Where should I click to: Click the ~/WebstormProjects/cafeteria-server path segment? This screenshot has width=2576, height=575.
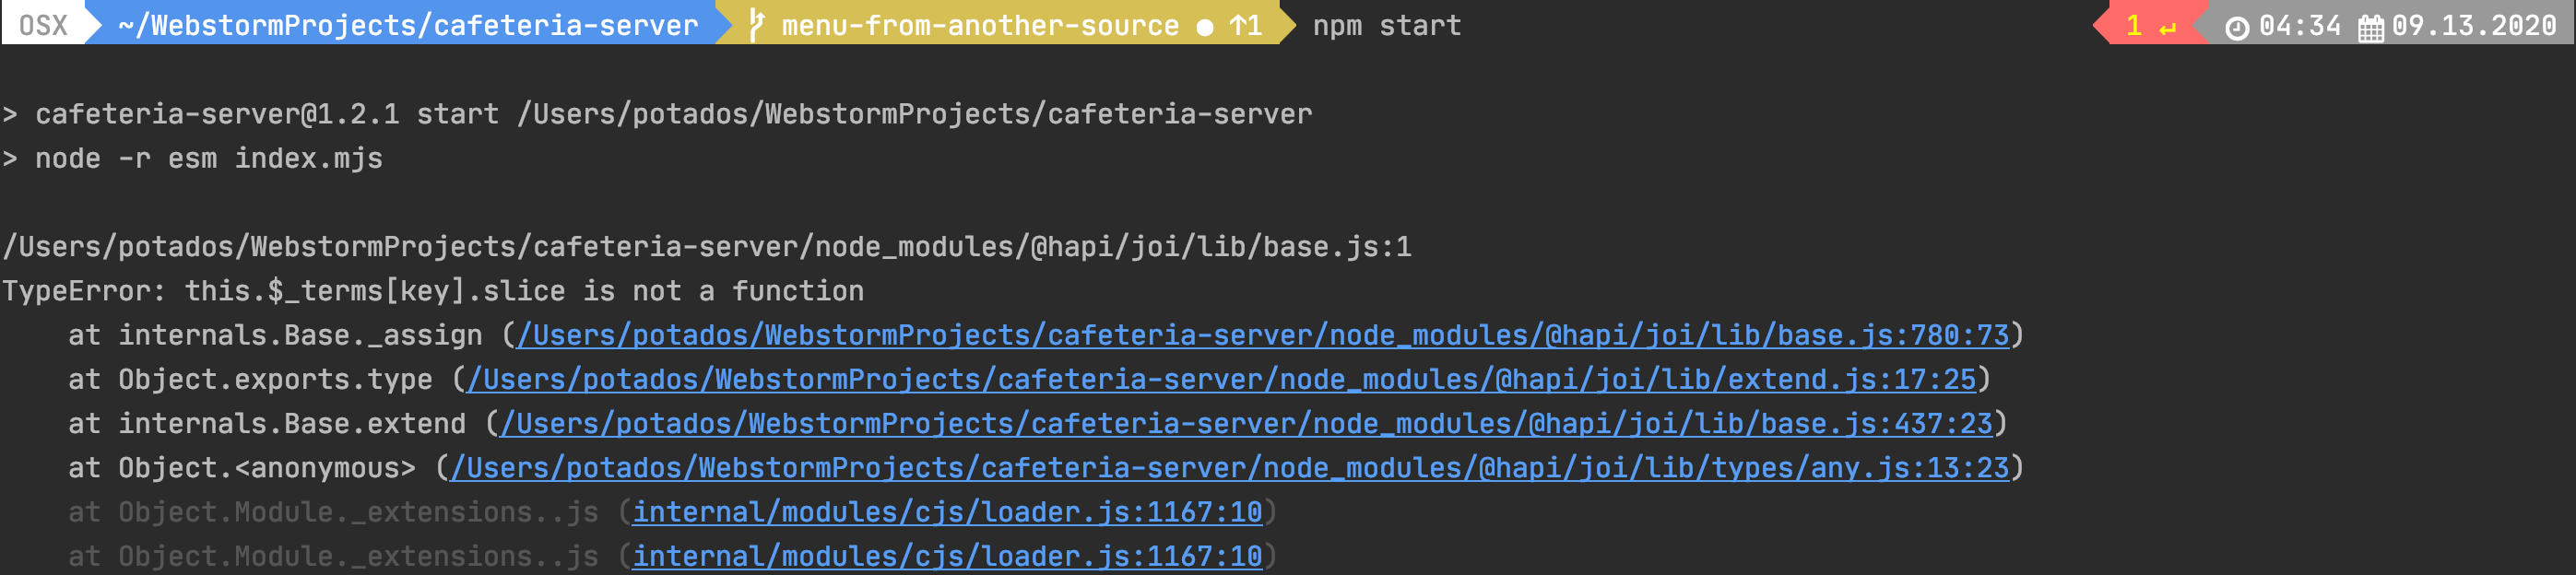pos(408,25)
